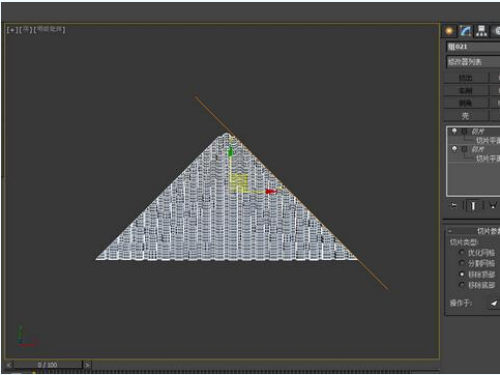Click the object name field 组021
This screenshot has width=500, height=375.
point(473,47)
